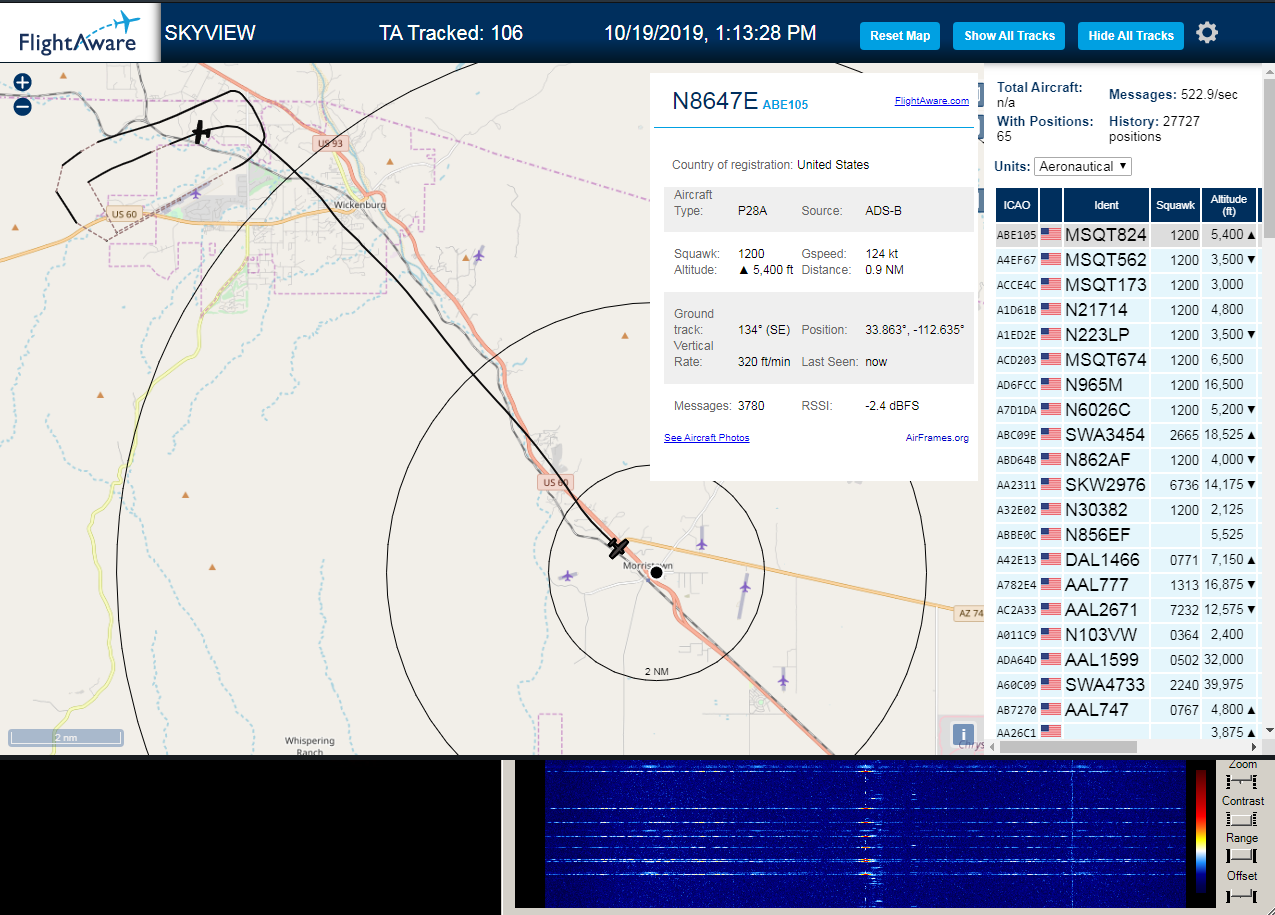Open the Units dropdown showing Aeronautical
The height and width of the screenshot is (915, 1275).
[x=1083, y=166]
